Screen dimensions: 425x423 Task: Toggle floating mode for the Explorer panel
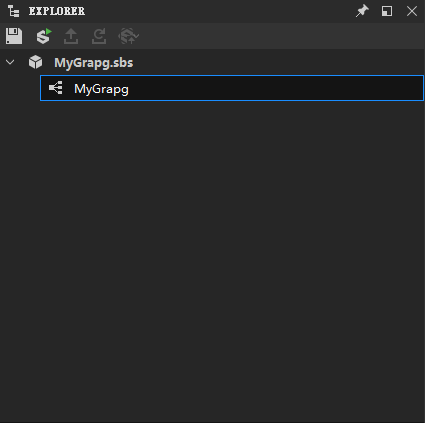[x=387, y=11]
